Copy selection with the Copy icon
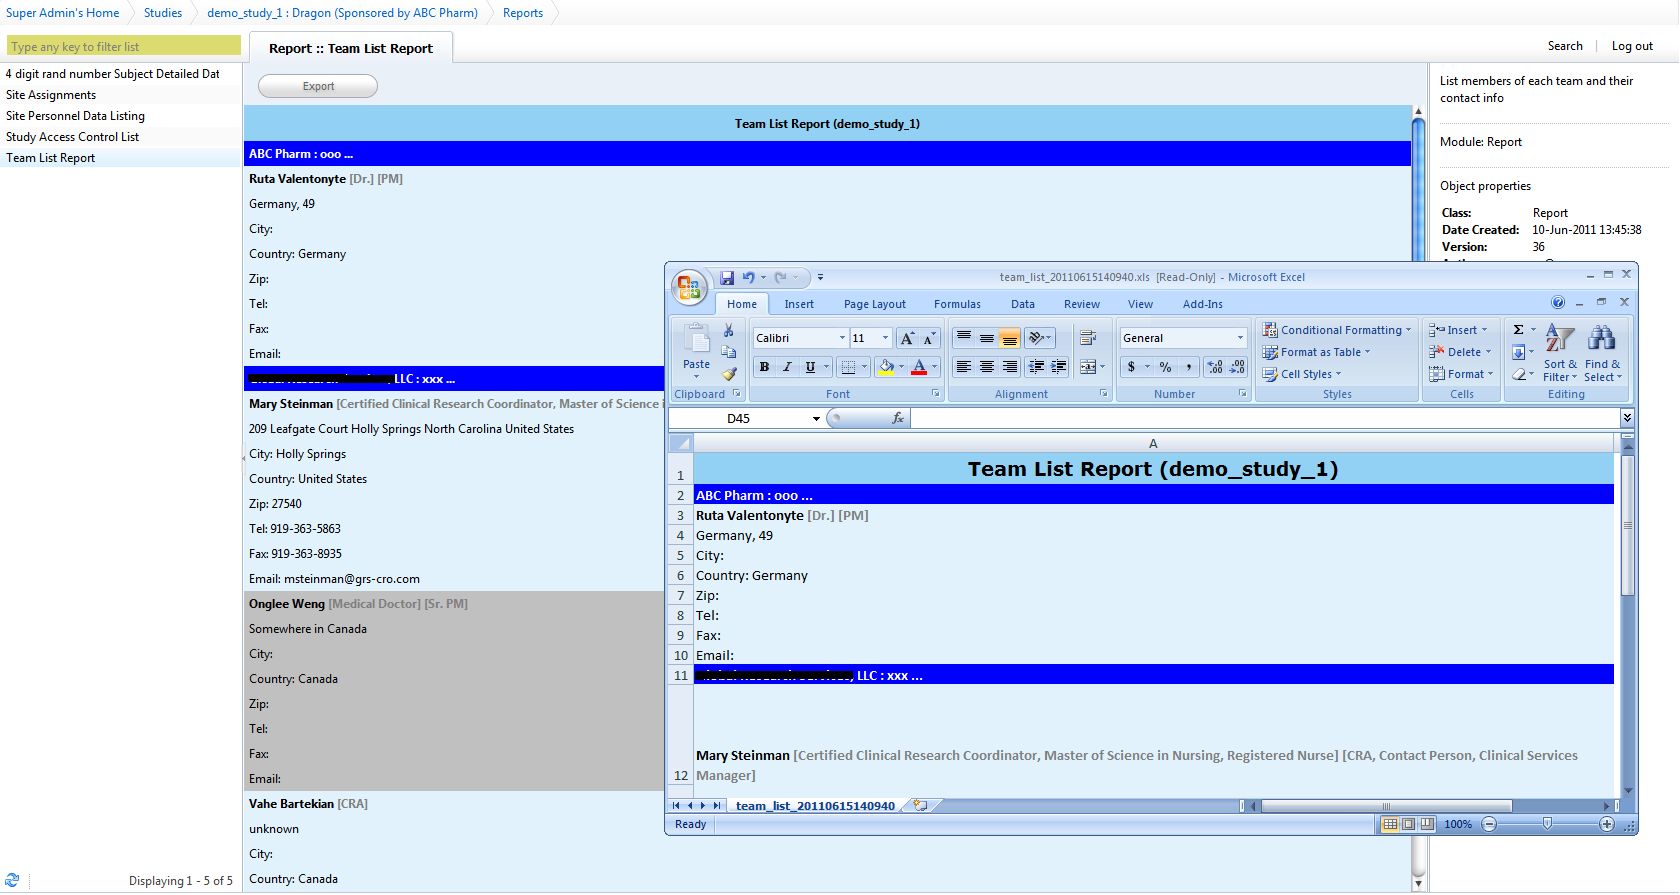 729,352
